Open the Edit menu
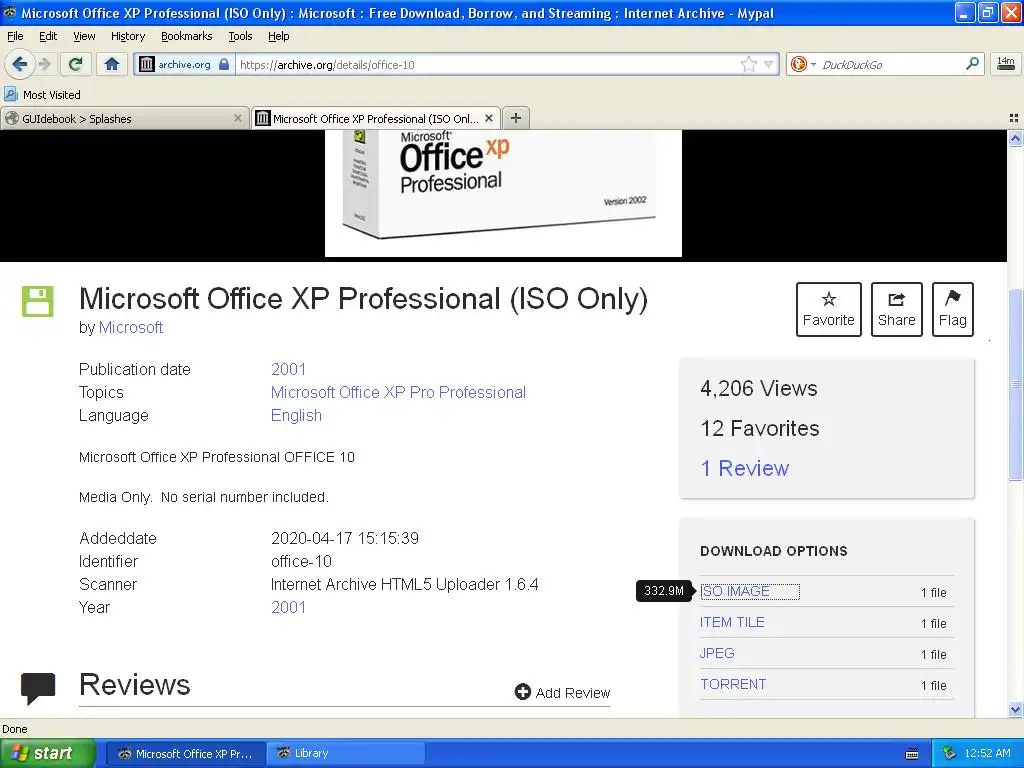 (x=48, y=36)
